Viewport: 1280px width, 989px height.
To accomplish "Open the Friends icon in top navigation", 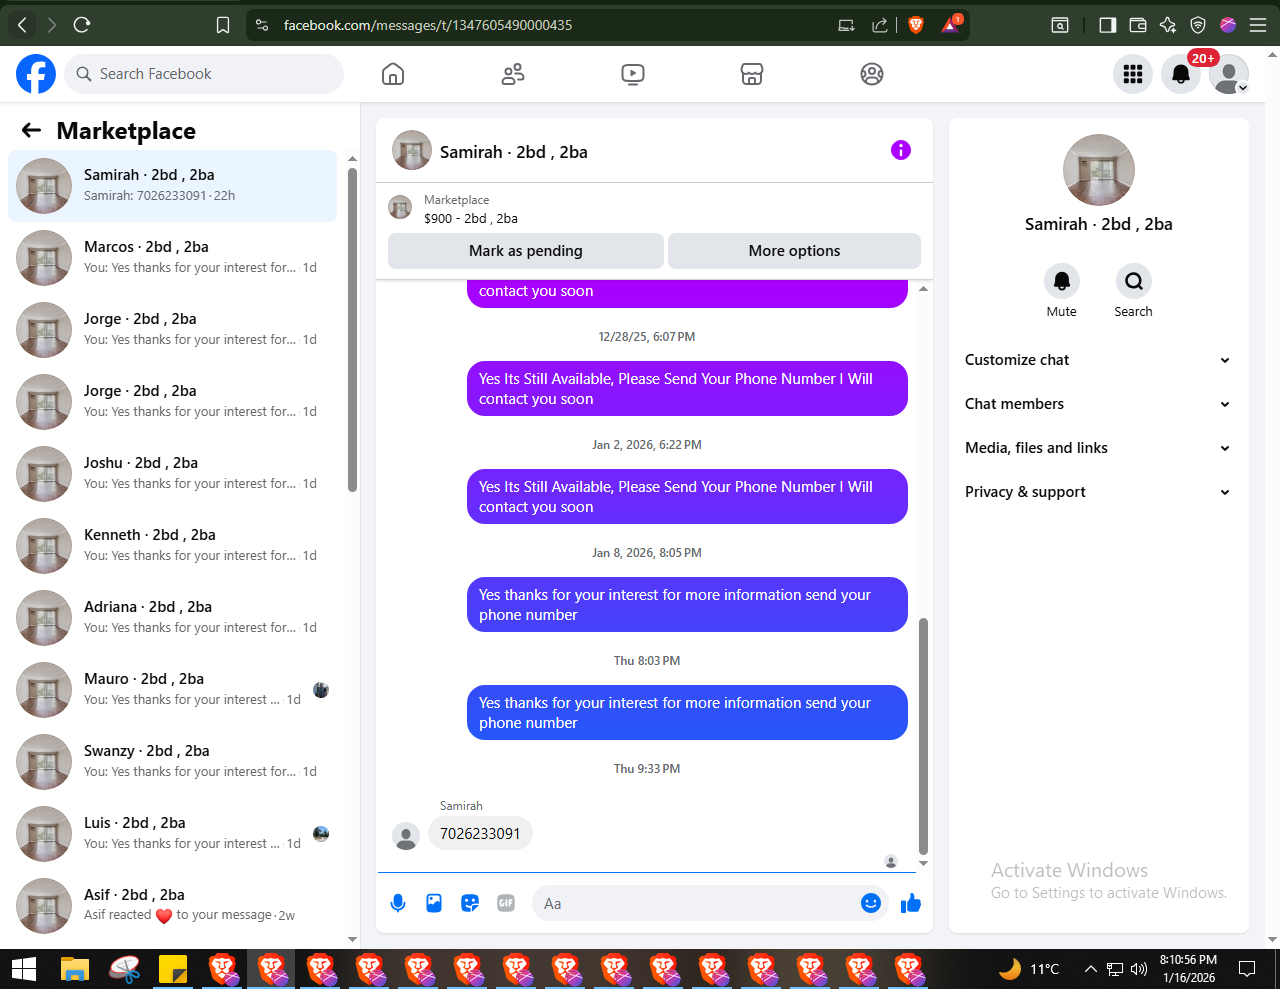I will pyautogui.click(x=513, y=74).
